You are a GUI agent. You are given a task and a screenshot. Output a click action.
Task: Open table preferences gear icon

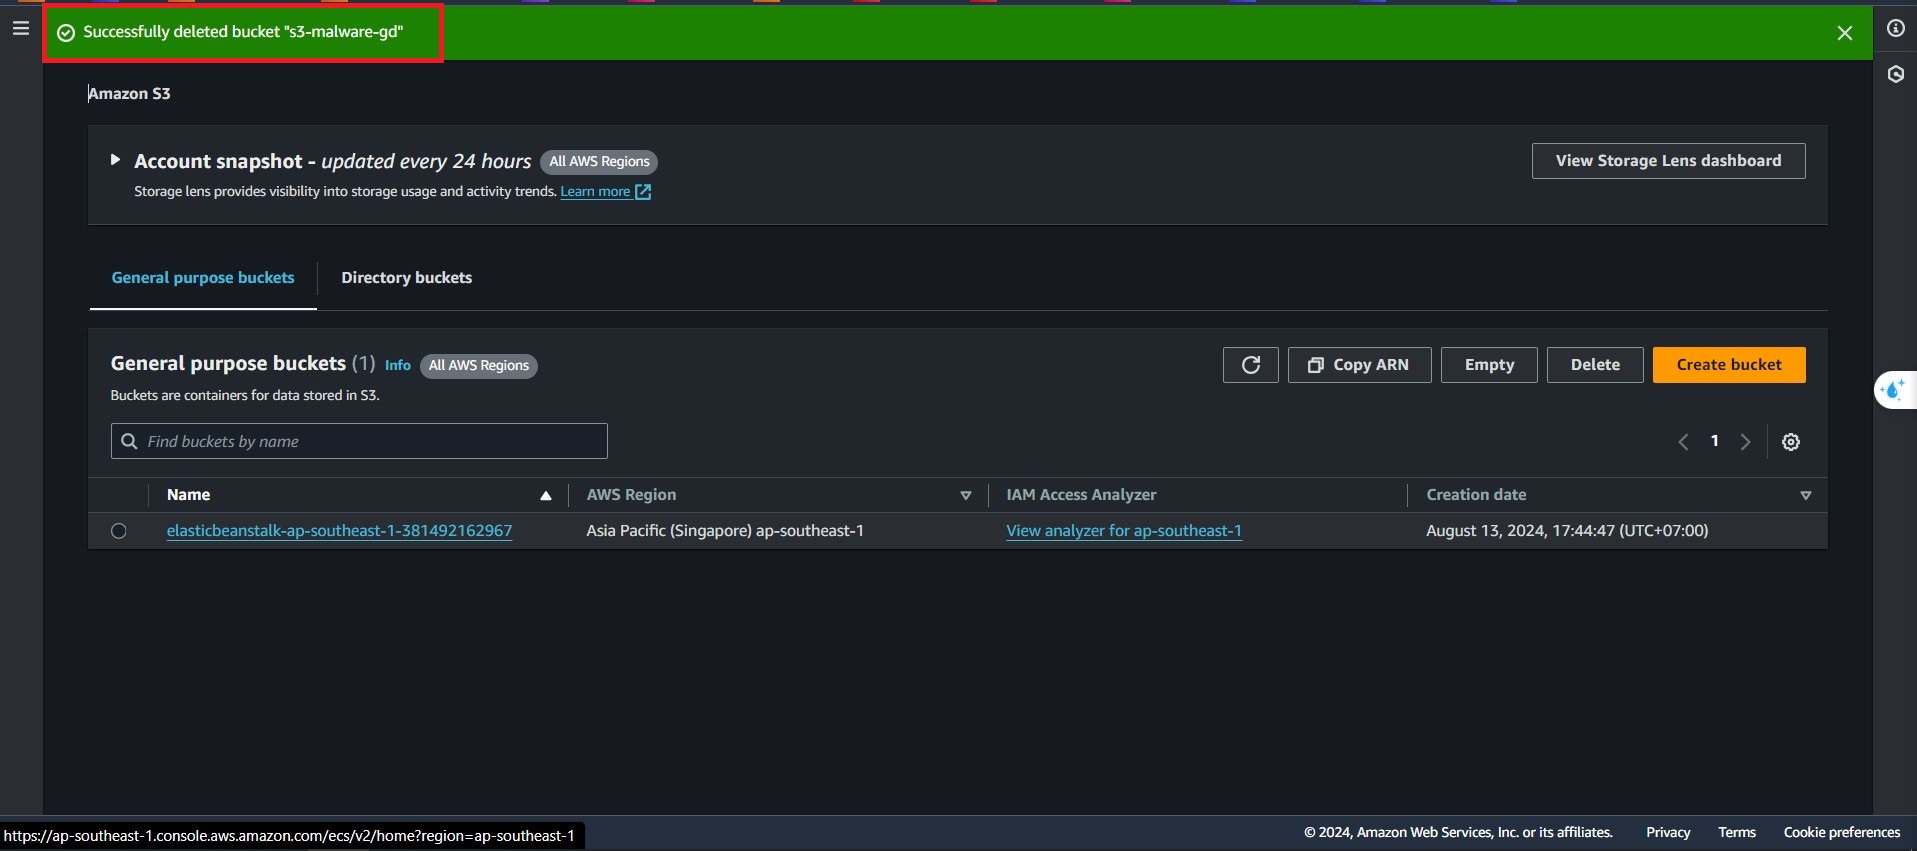coord(1790,442)
